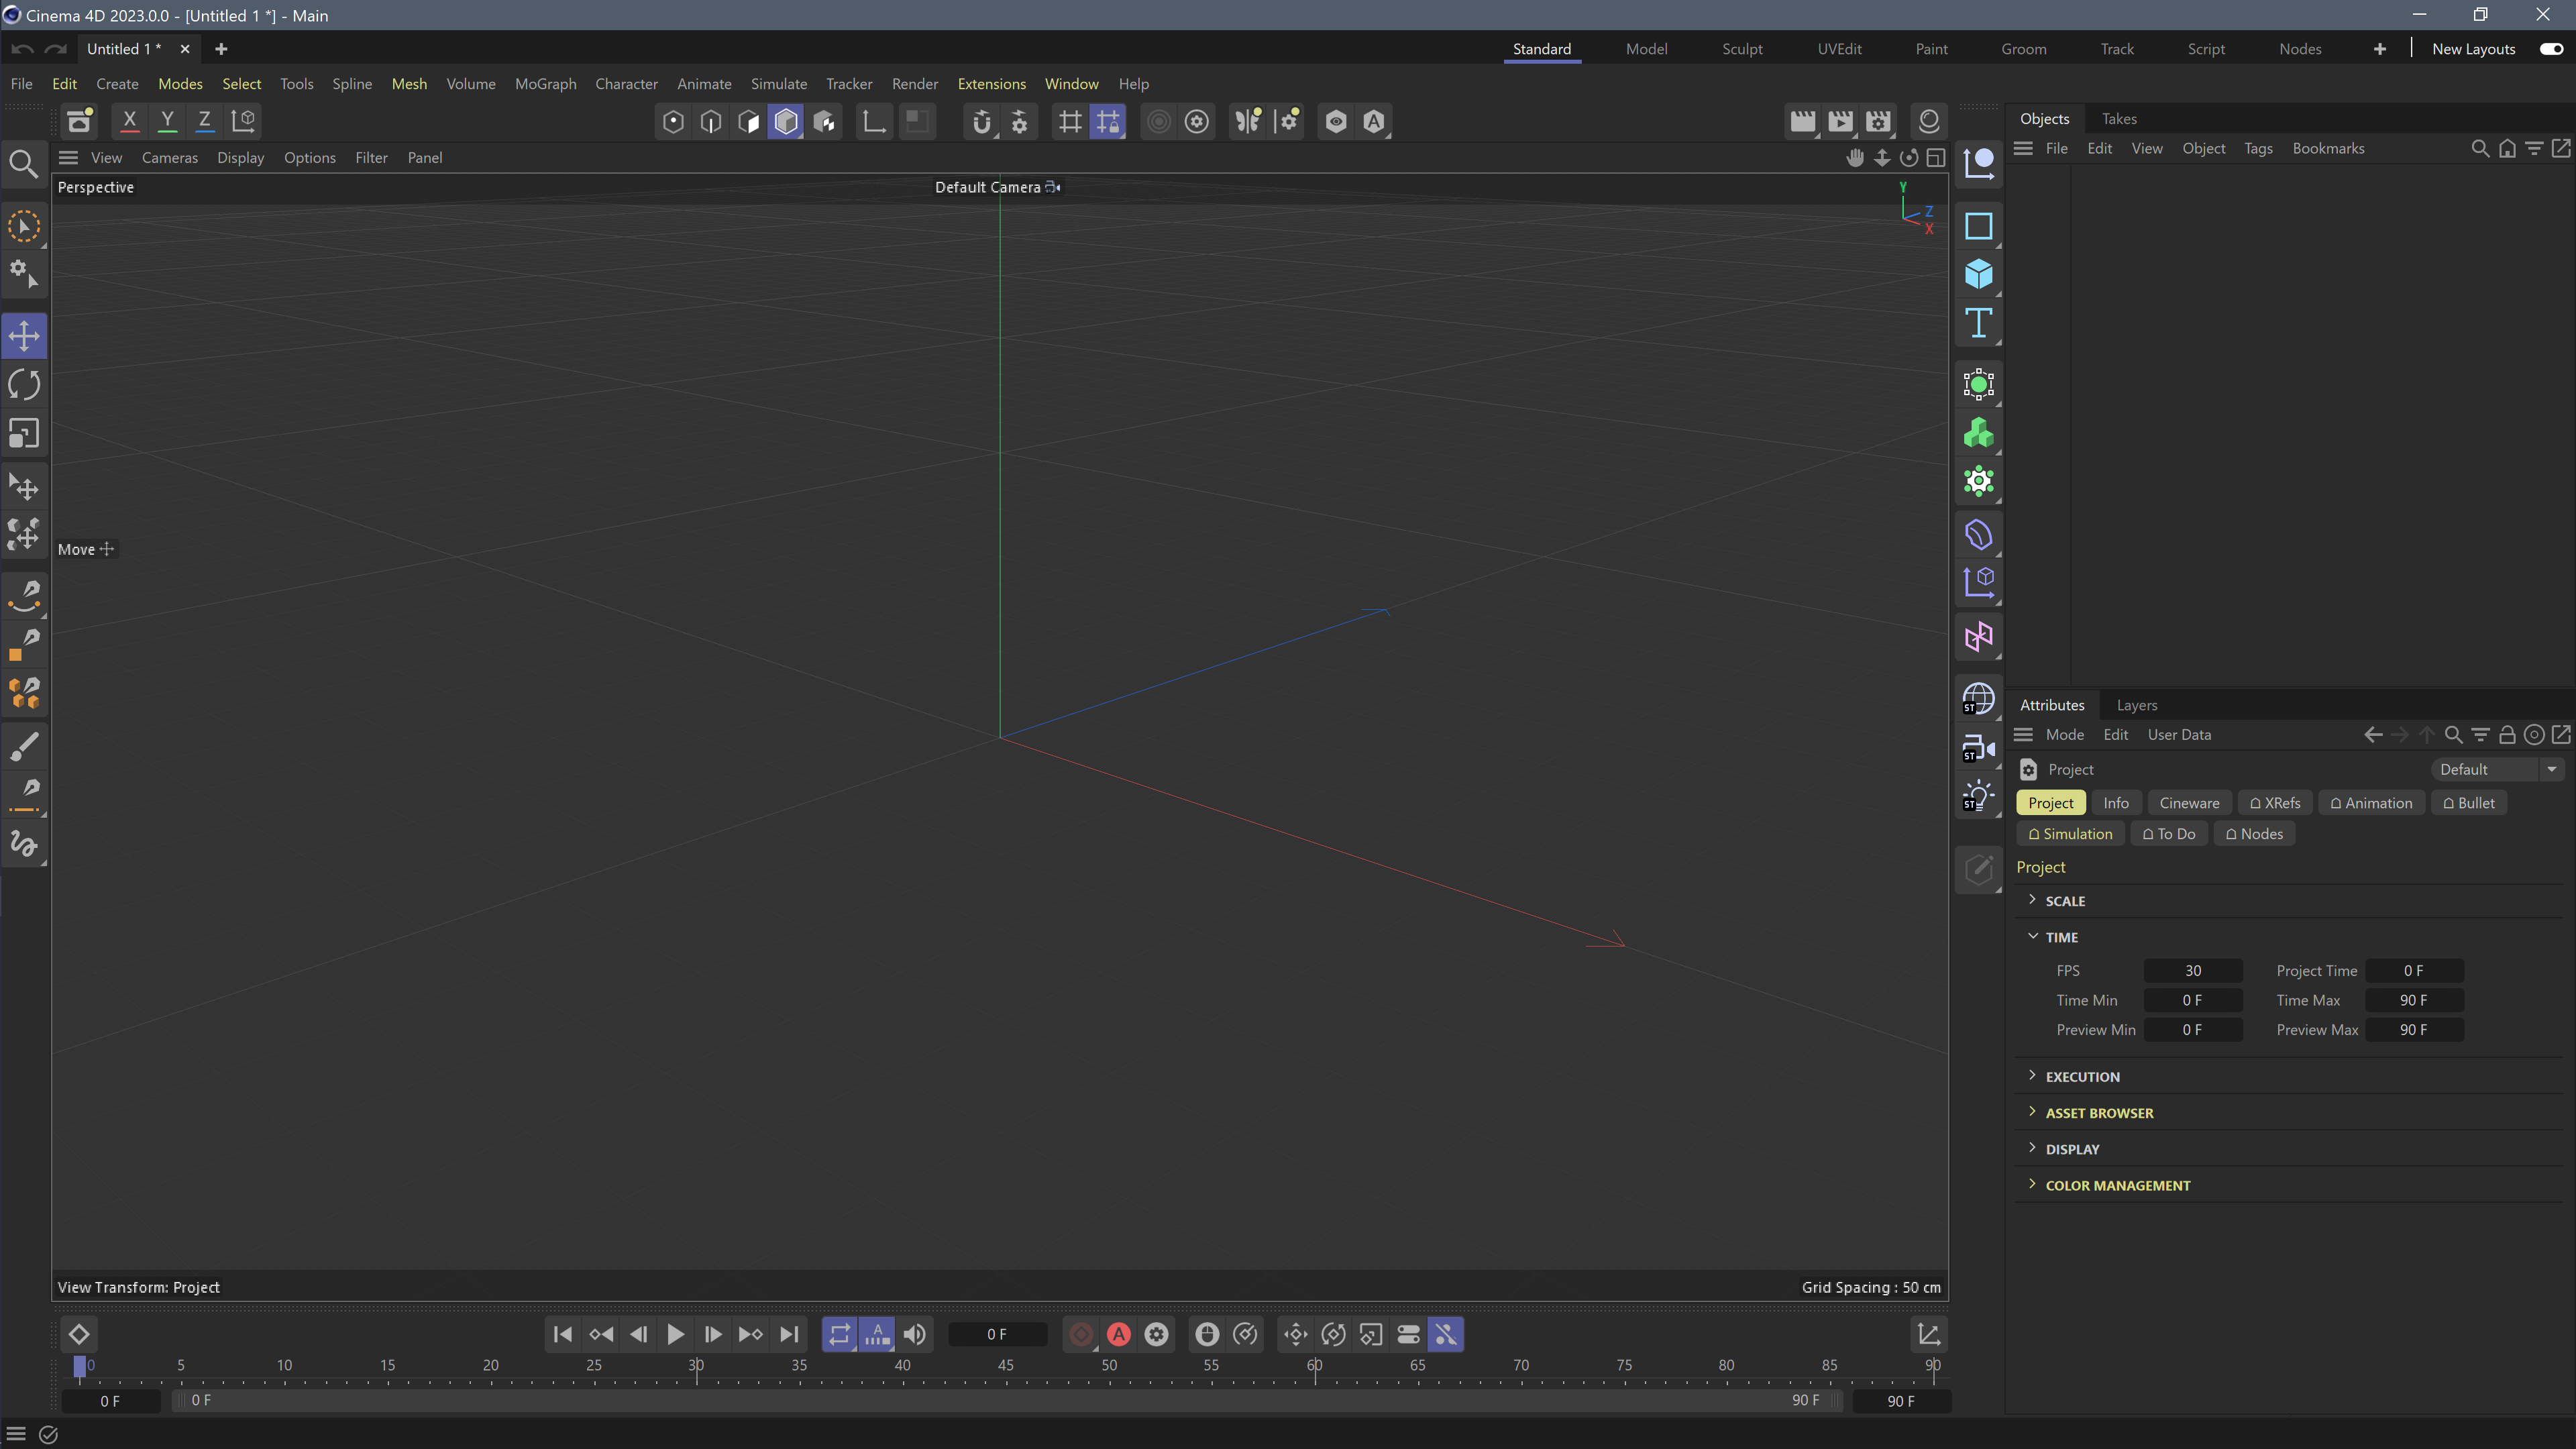Select the Scale tool
2576x1449 pixels.
click(x=23, y=433)
